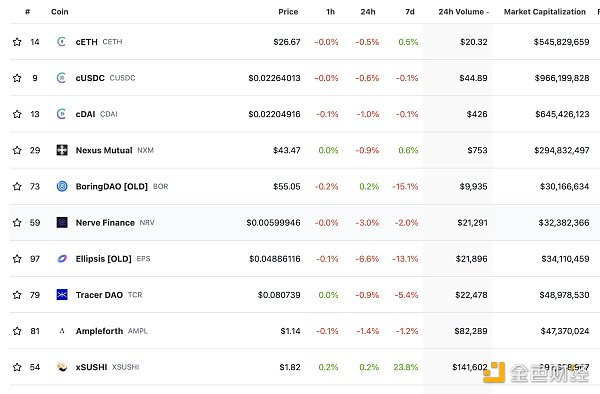Sort by 24h Volume column header
This screenshot has height=394, width=600.
pos(463,12)
